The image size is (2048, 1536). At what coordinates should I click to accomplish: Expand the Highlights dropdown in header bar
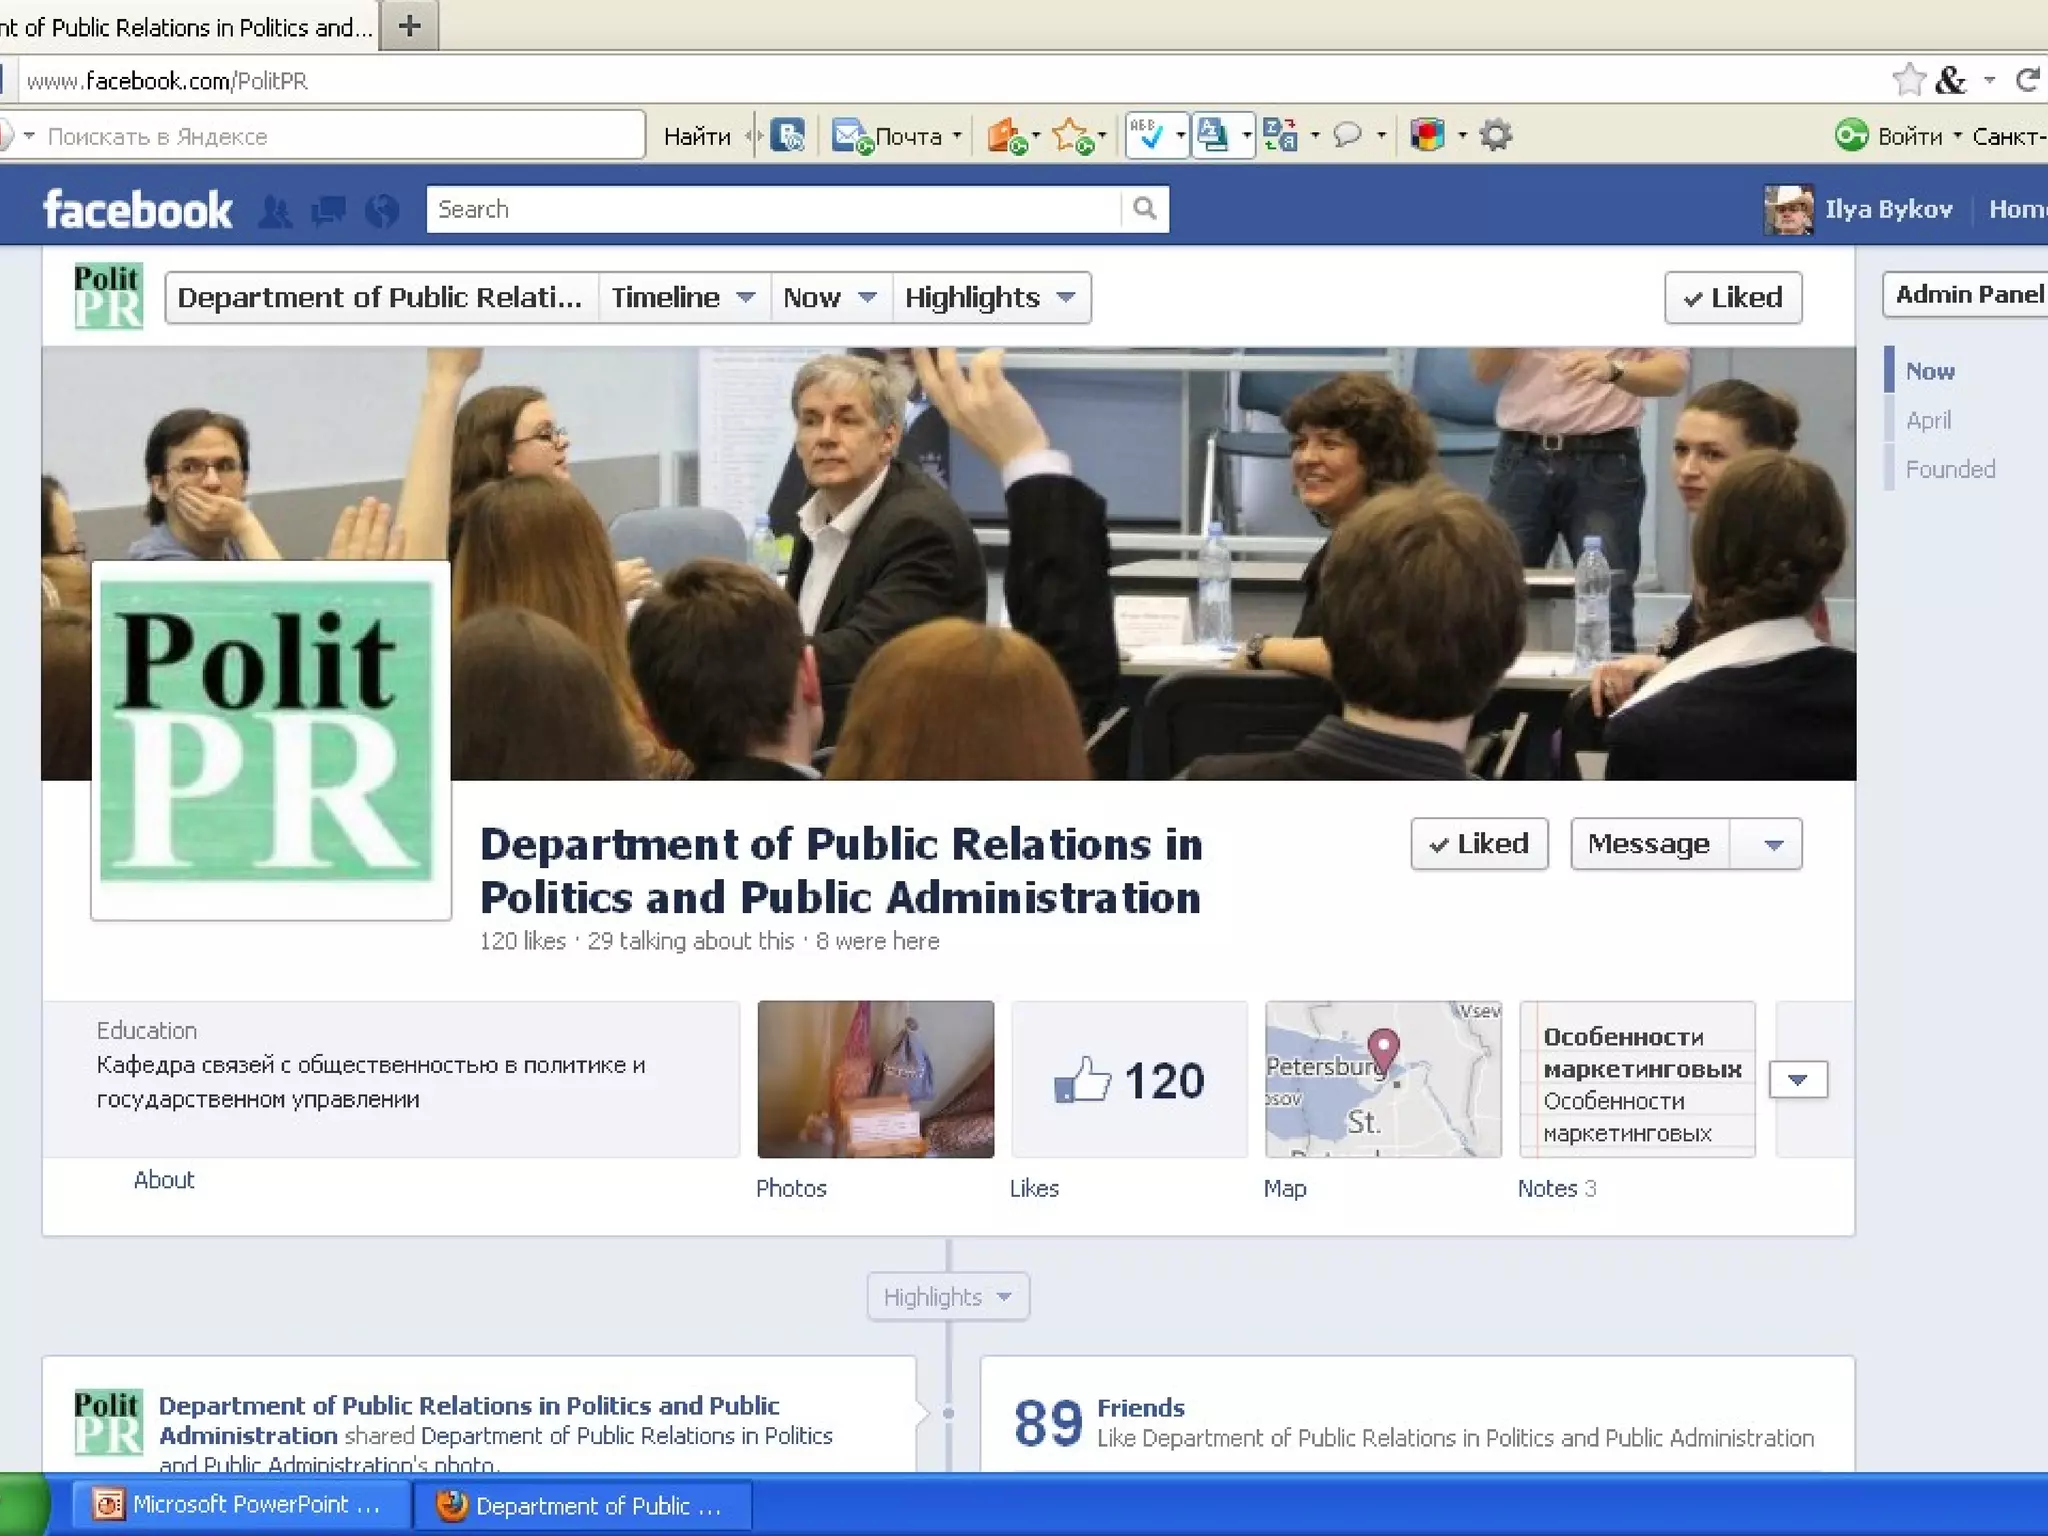coord(990,298)
